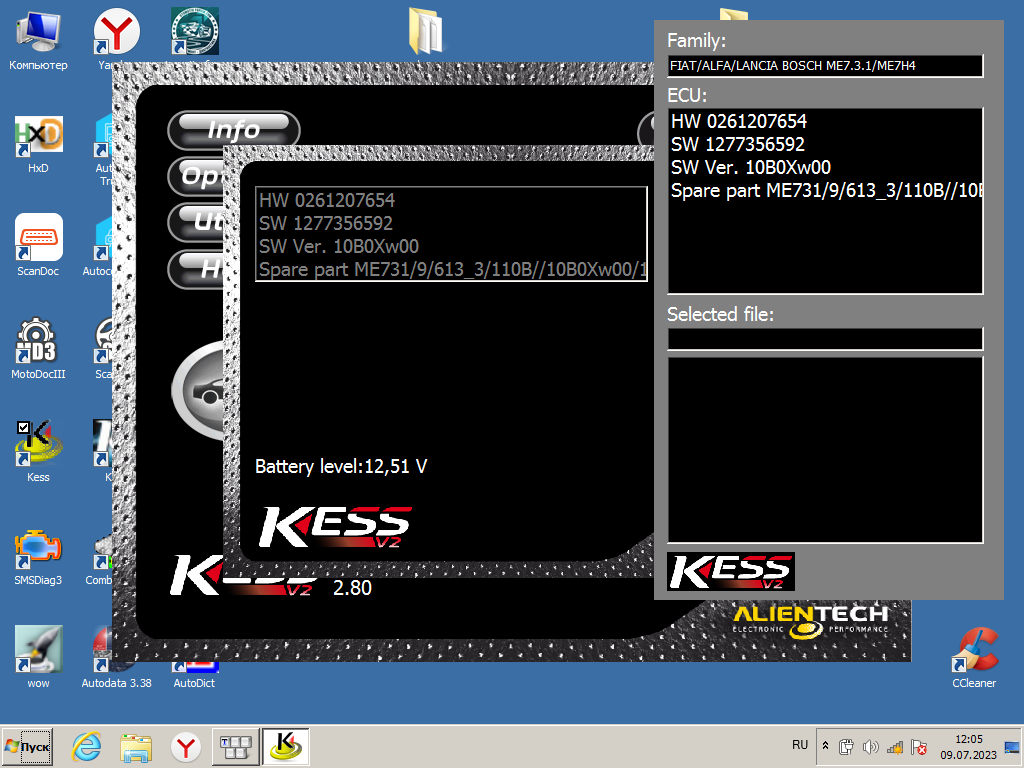Image resolution: width=1024 pixels, height=768 pixels.
Task: Click the car icon in KESS window
Action: [198, 392]
